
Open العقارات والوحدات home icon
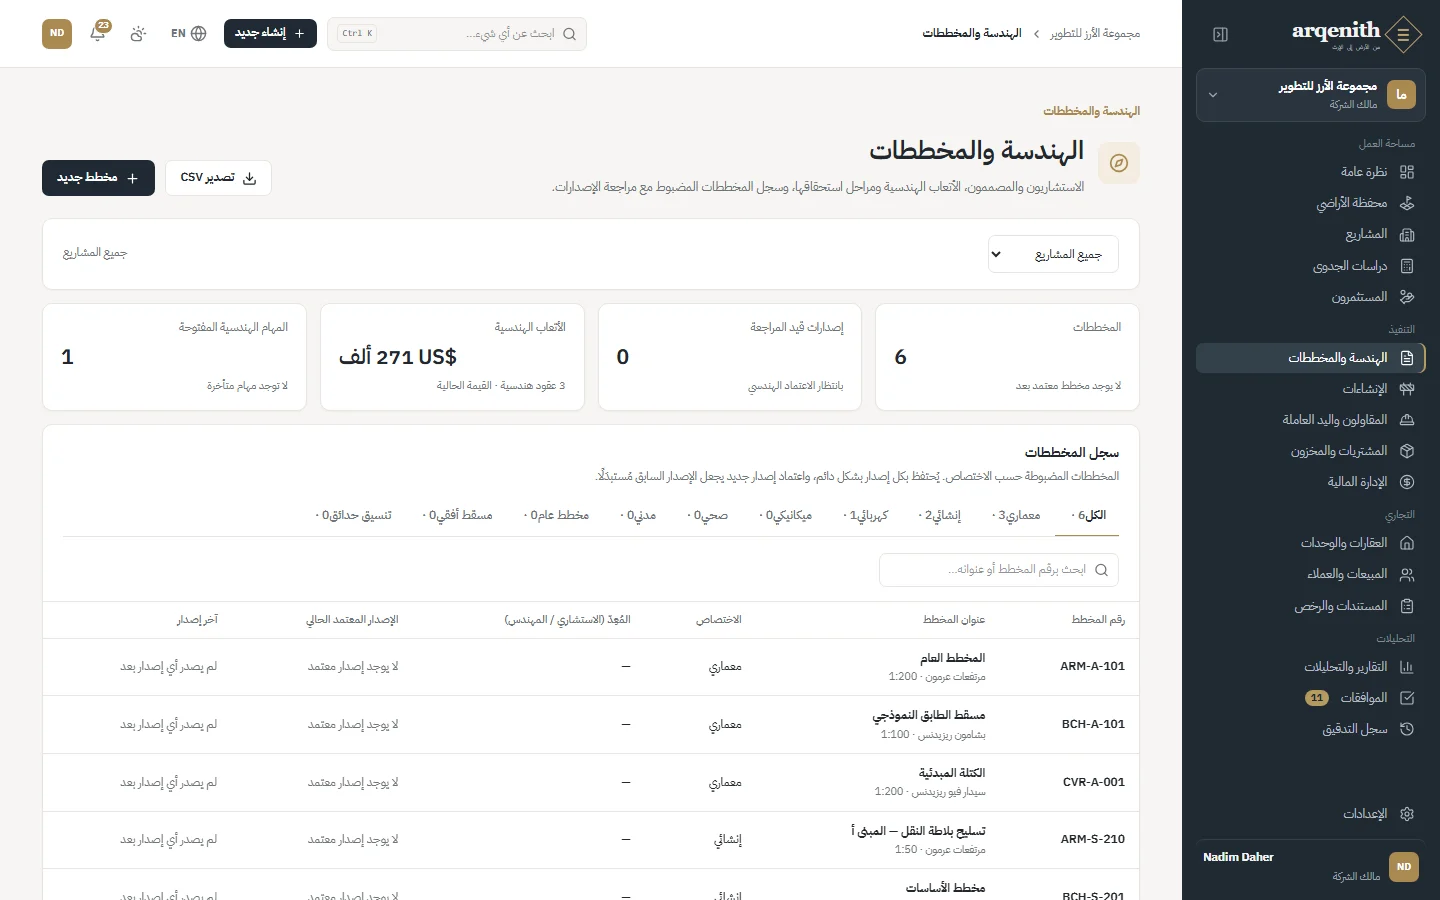point(1407,543)
